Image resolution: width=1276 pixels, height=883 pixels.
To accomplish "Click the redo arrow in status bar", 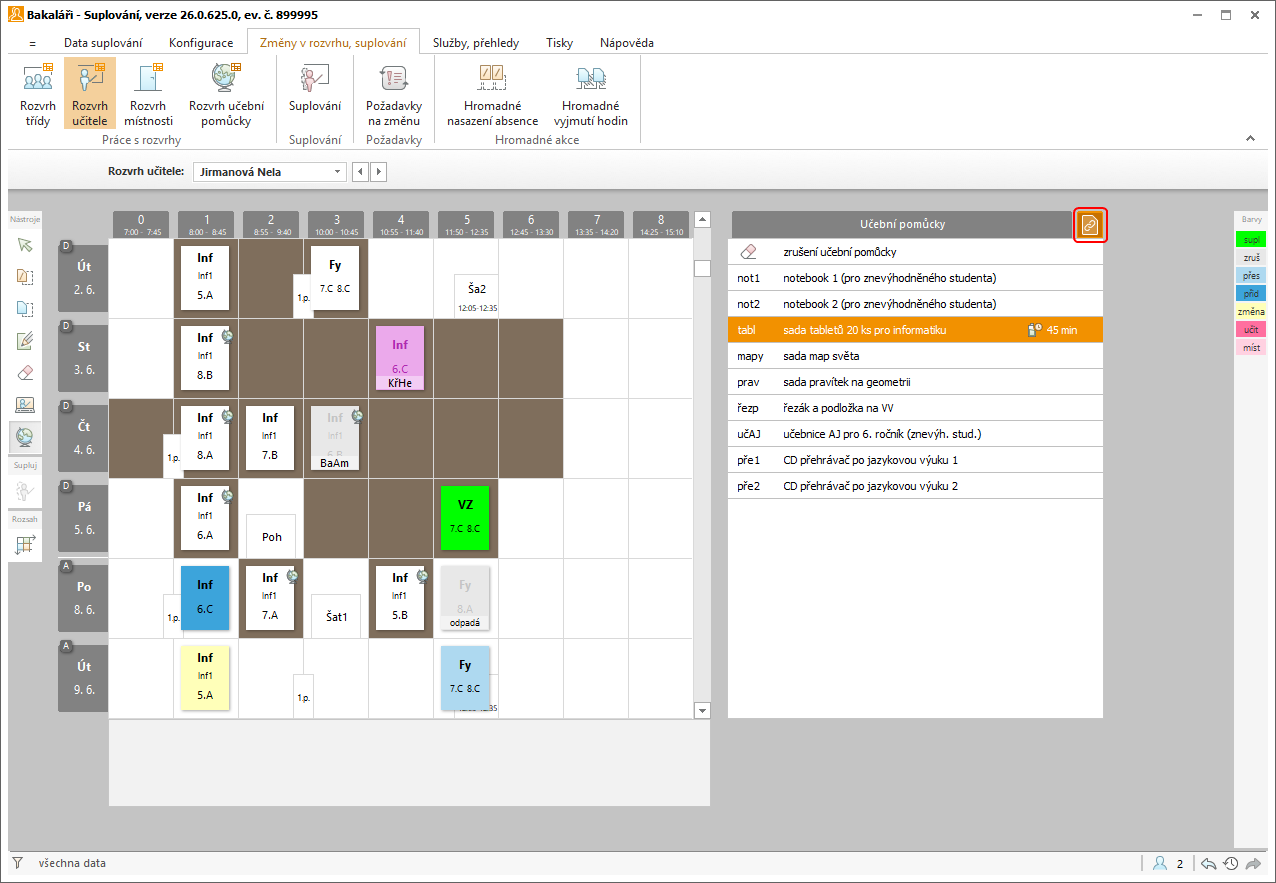I will coord(1253,863).
